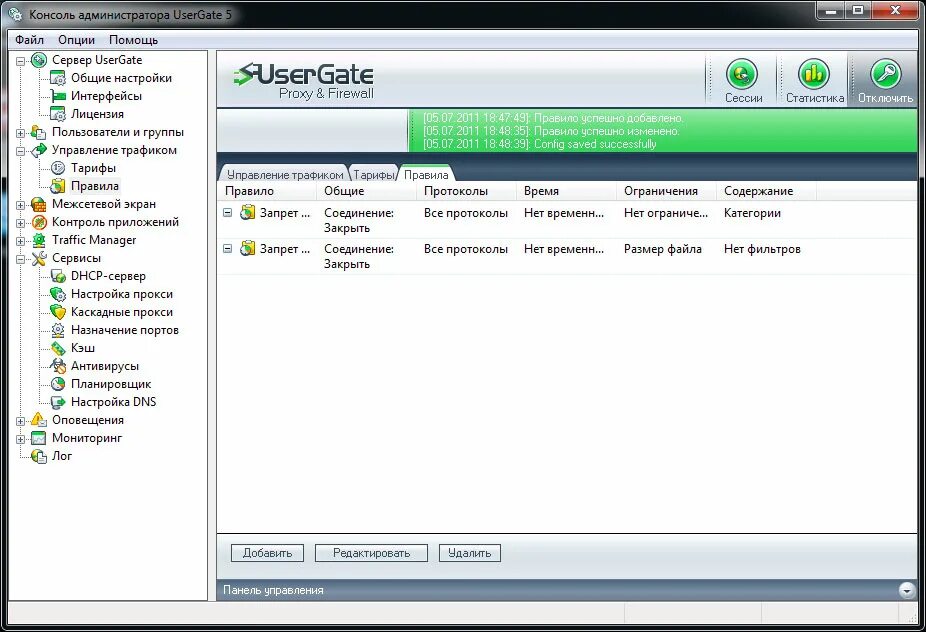
Task: Expand the Оповещения tree node
Action: pos(21,421)
